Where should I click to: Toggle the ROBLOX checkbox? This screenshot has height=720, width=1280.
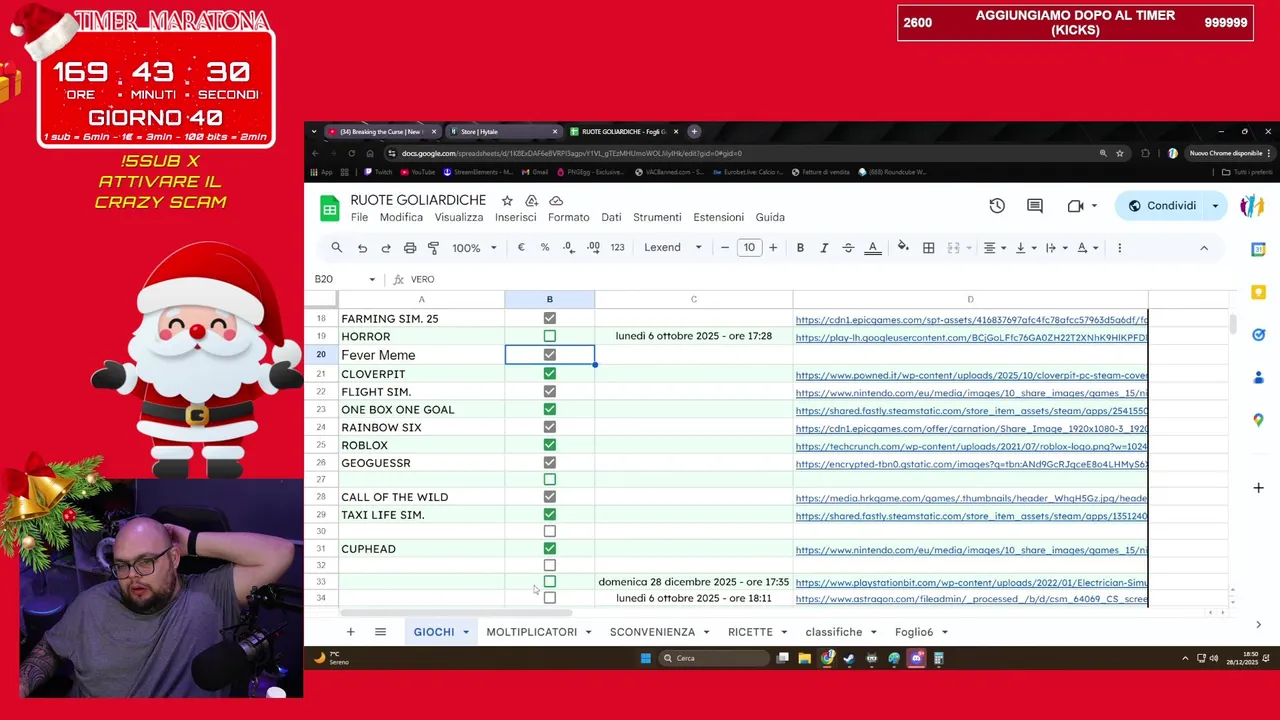coord(549,445)
